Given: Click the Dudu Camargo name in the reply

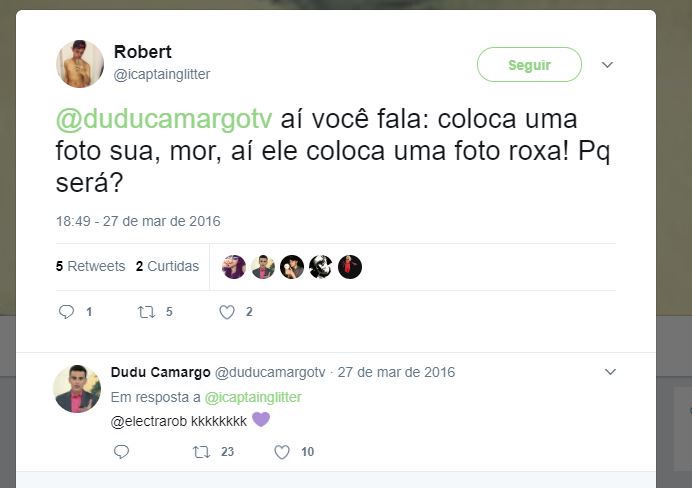Looking at the screenshot, I should click(x=161, y=372).
